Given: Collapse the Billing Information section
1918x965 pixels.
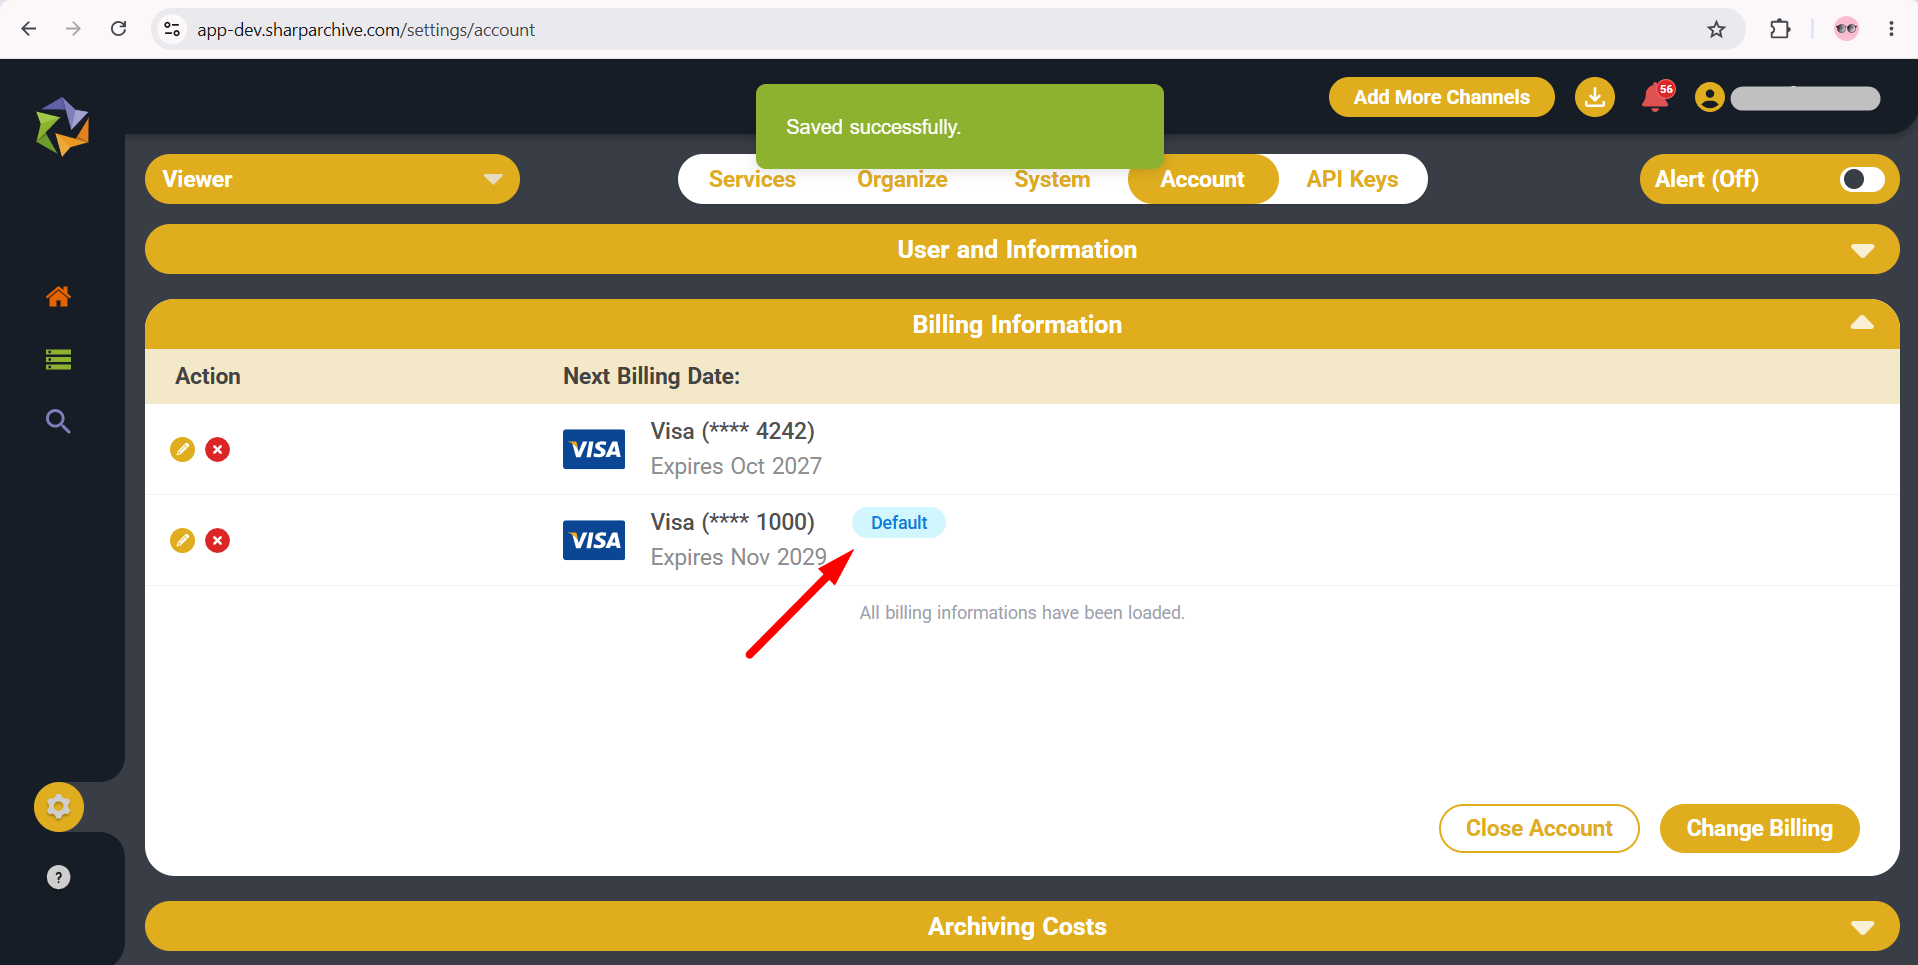Looking at the screenshot, I should [1022, 324].
